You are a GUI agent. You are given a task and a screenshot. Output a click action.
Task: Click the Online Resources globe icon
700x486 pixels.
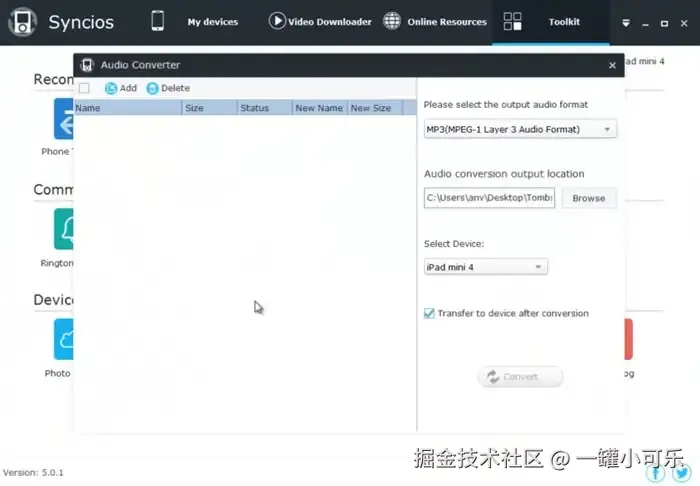tap(392, 21)
